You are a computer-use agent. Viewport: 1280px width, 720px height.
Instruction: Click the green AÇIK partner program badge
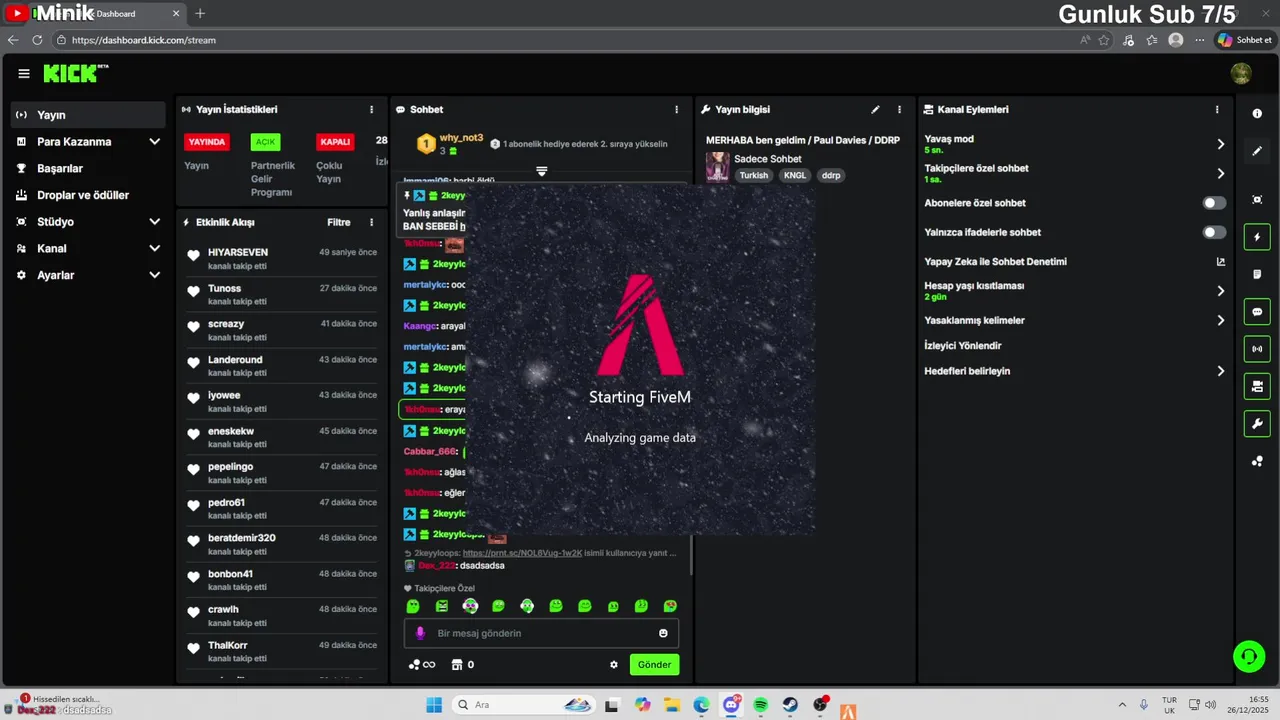[265, 142]
